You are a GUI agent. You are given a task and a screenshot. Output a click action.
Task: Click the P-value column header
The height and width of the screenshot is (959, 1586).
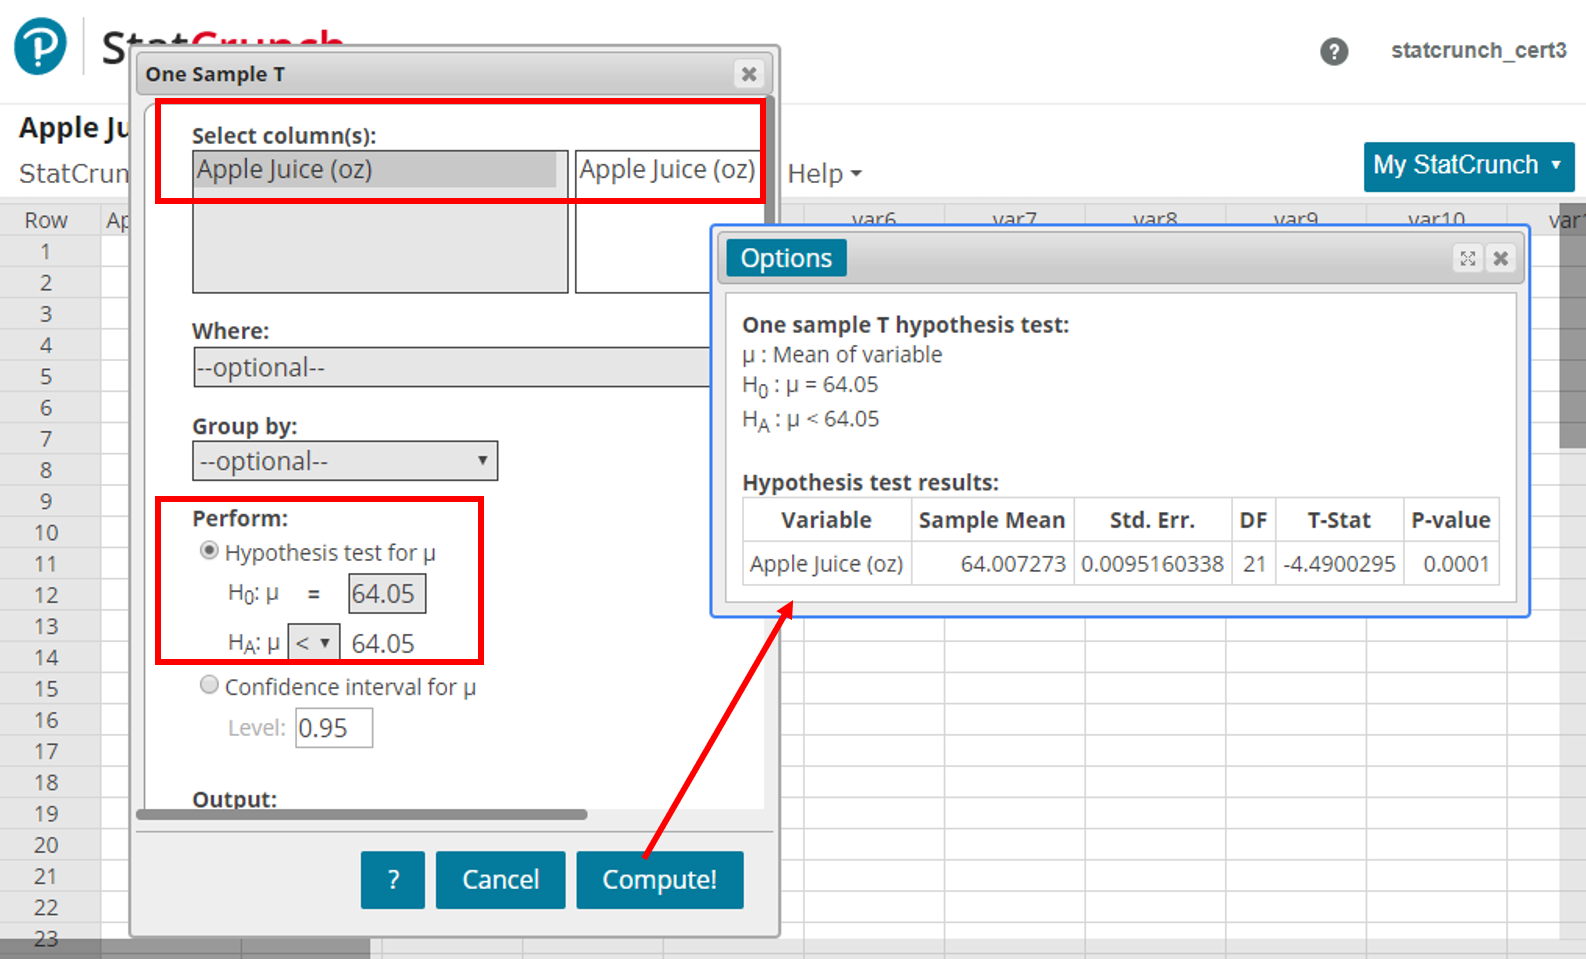pos(1450,520)
